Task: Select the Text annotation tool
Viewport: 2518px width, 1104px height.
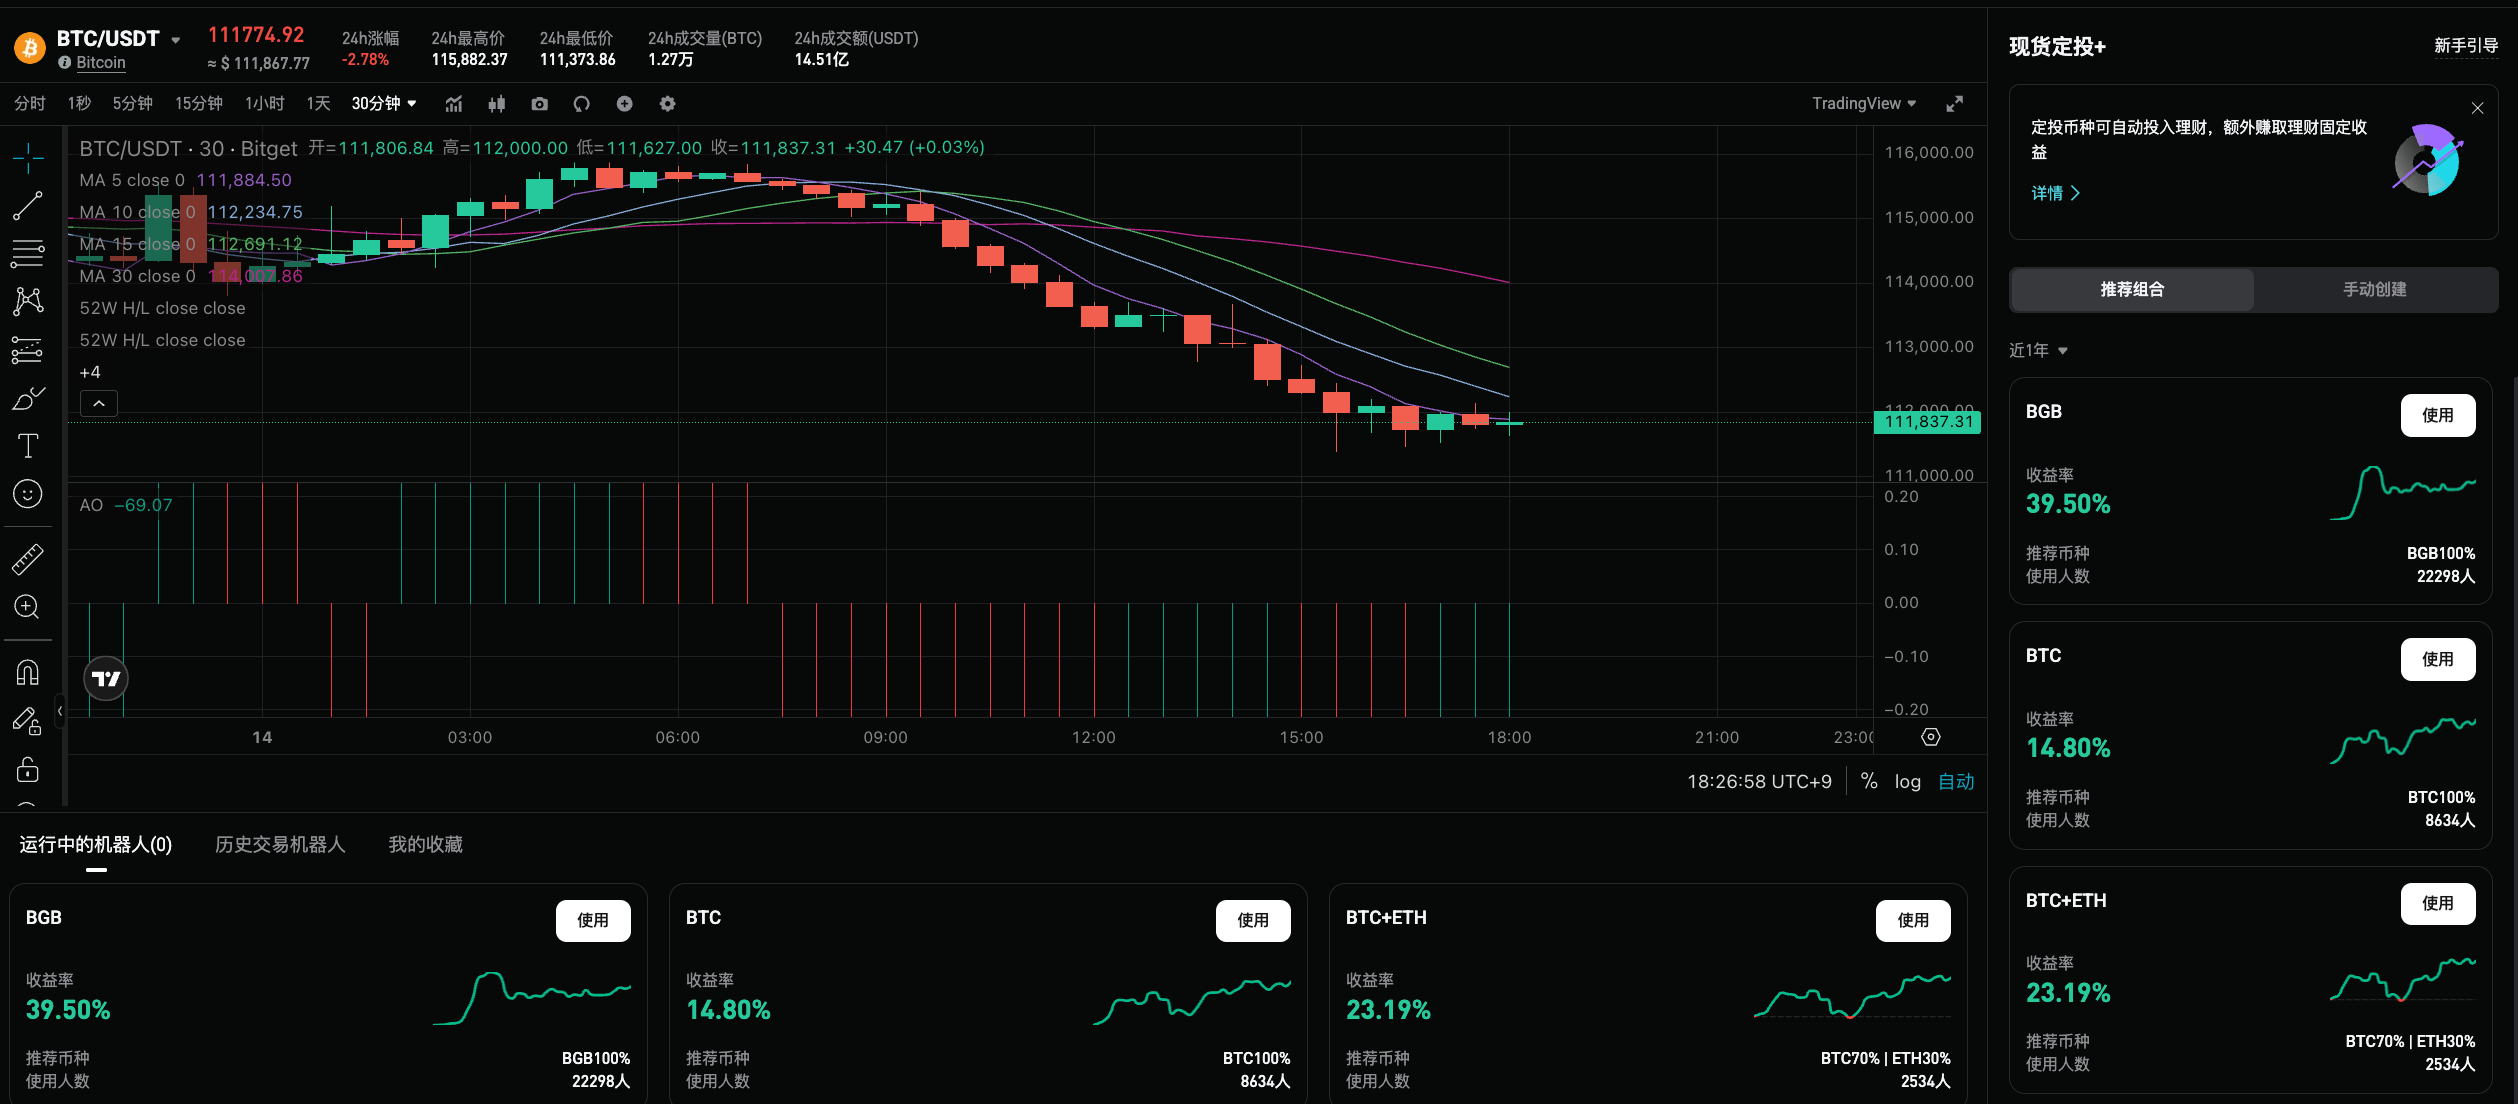Action: pos(28,446)
